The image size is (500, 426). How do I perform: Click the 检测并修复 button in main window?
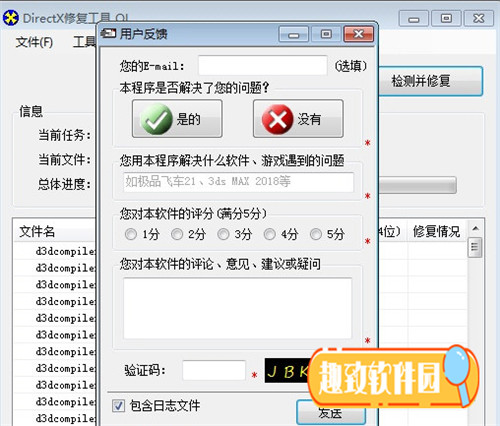point(430,81)
